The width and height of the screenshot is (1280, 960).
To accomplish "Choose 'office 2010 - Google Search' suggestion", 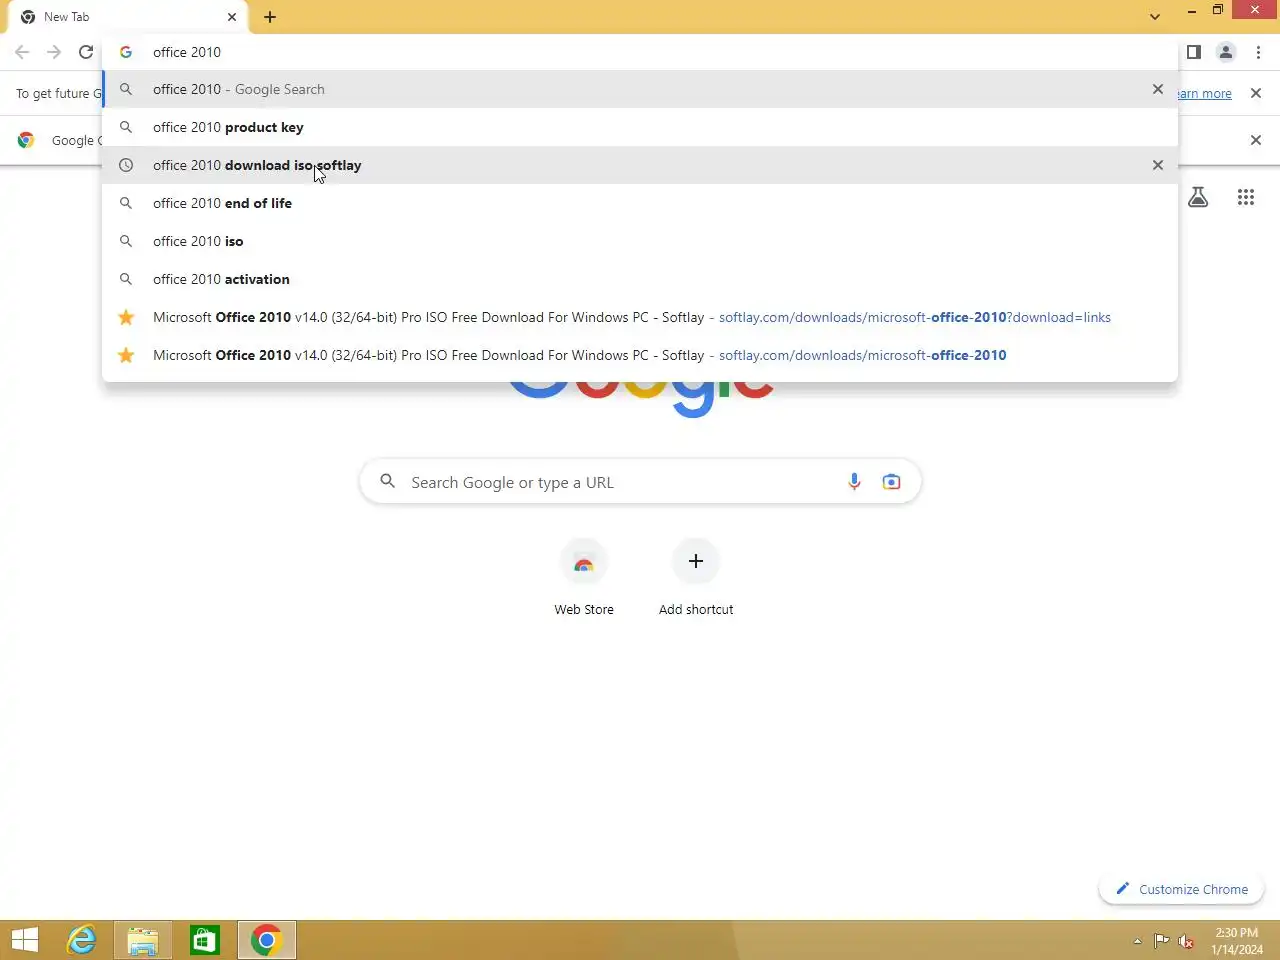I will pyautogui.click(x=640, y=89).
